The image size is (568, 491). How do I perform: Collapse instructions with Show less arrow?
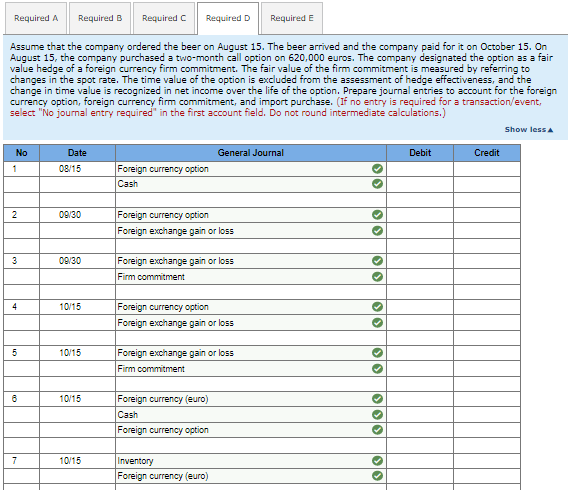click(529, 130)
